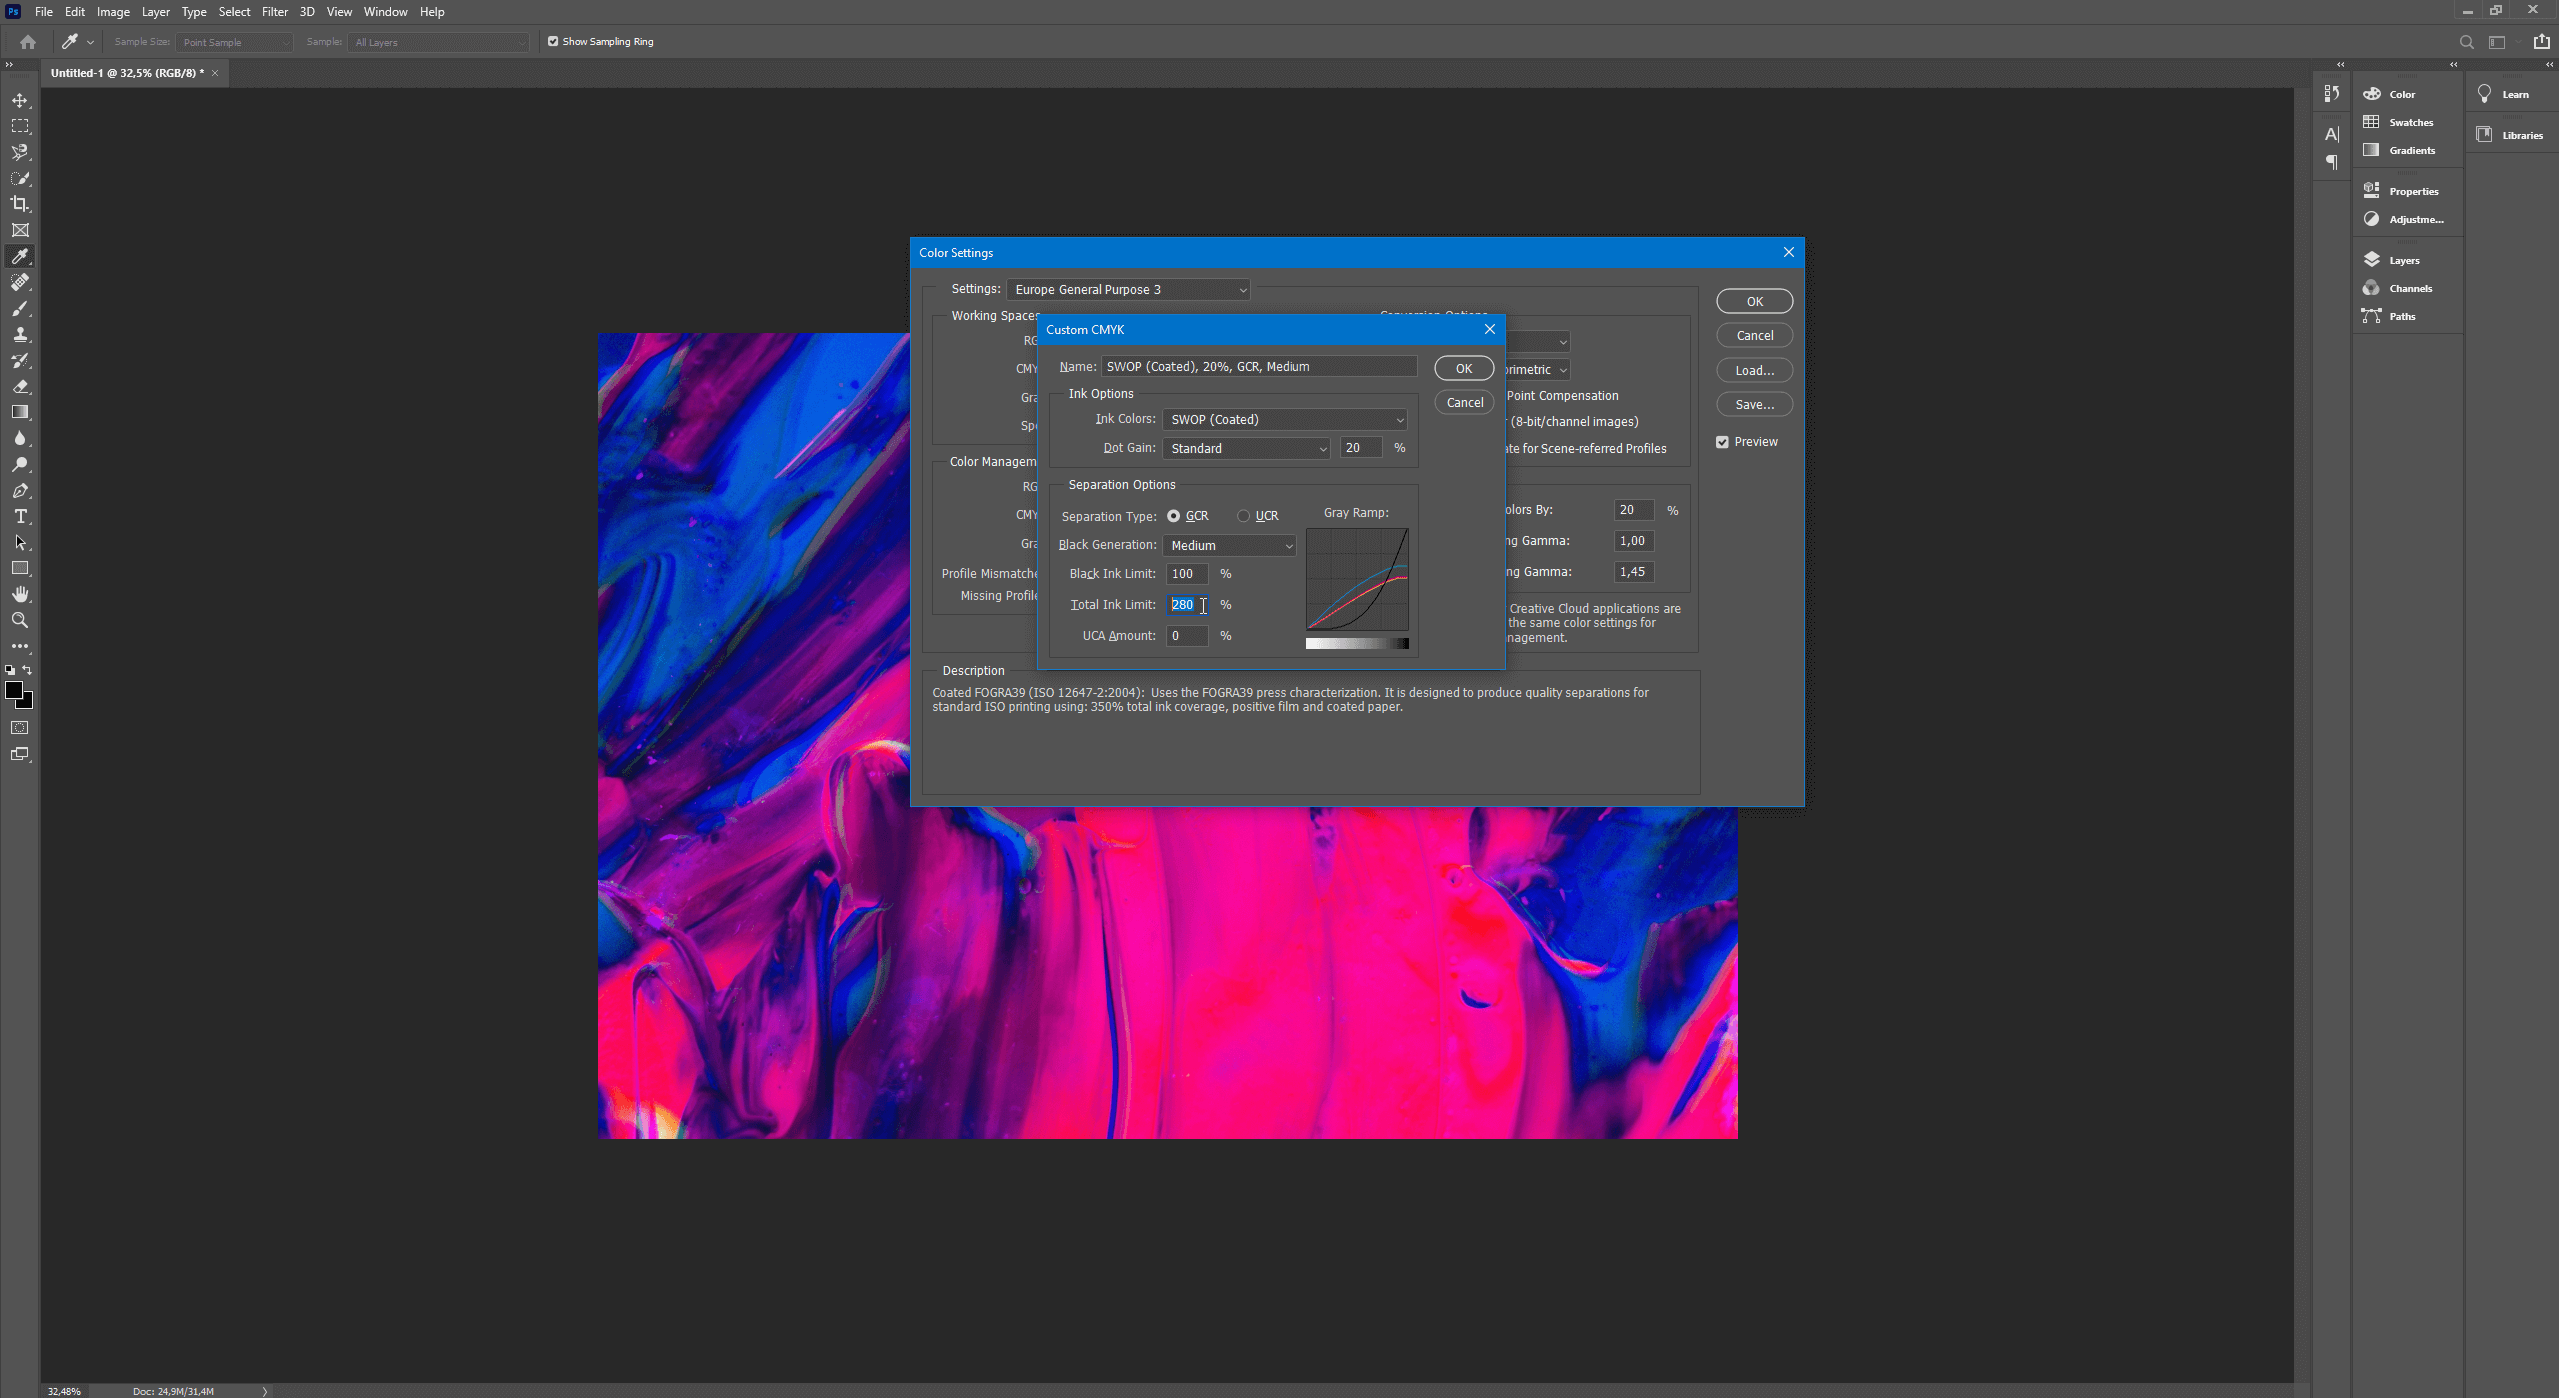Select UCR separation type
Screen dimensions: 2559x1398
(1243, 516)
